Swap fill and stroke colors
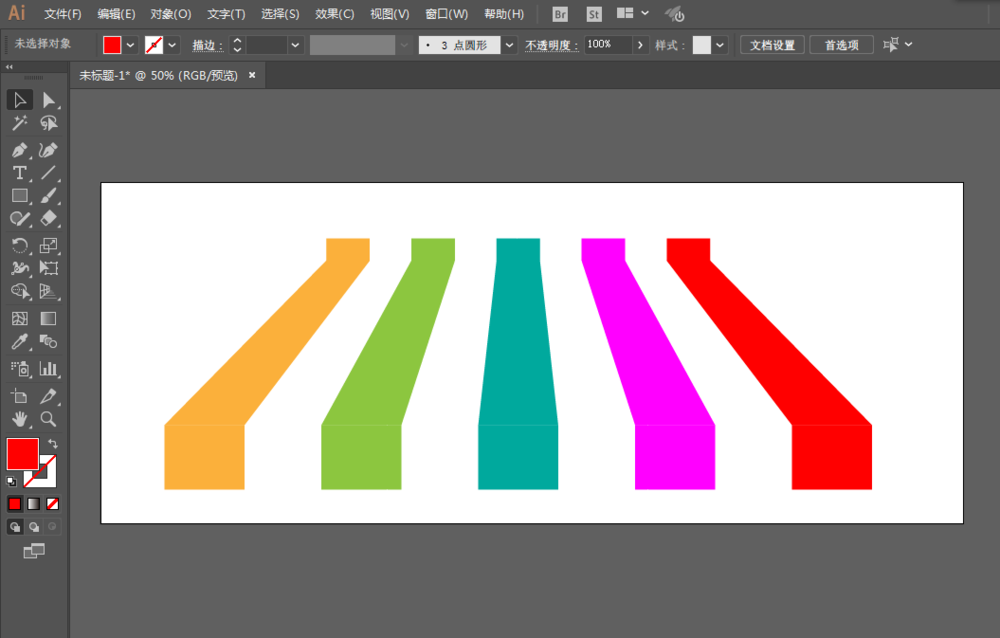Viewport: 1000px width, 638px height. coord(53,443)
